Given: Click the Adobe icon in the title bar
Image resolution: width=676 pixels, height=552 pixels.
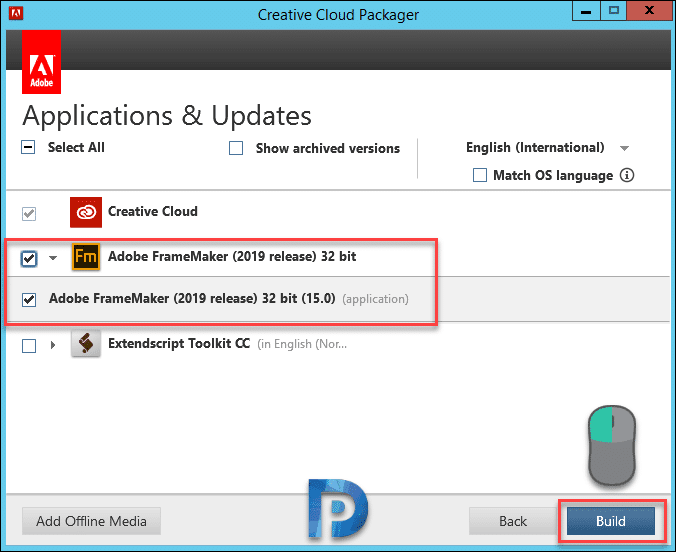Looking at the screenshot, I should pos(16,13).
